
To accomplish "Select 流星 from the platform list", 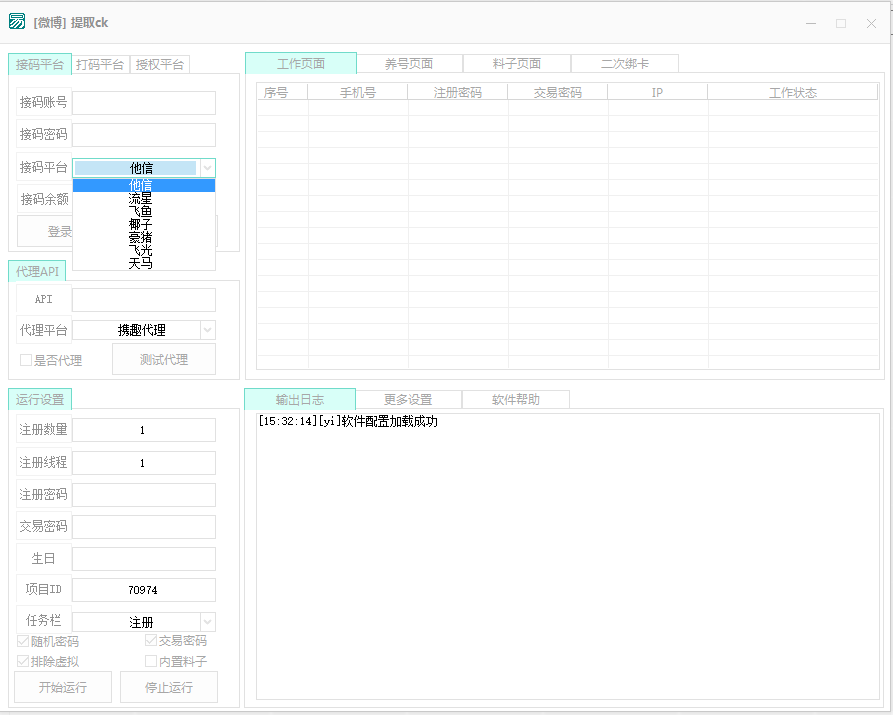I will point(141,199).
